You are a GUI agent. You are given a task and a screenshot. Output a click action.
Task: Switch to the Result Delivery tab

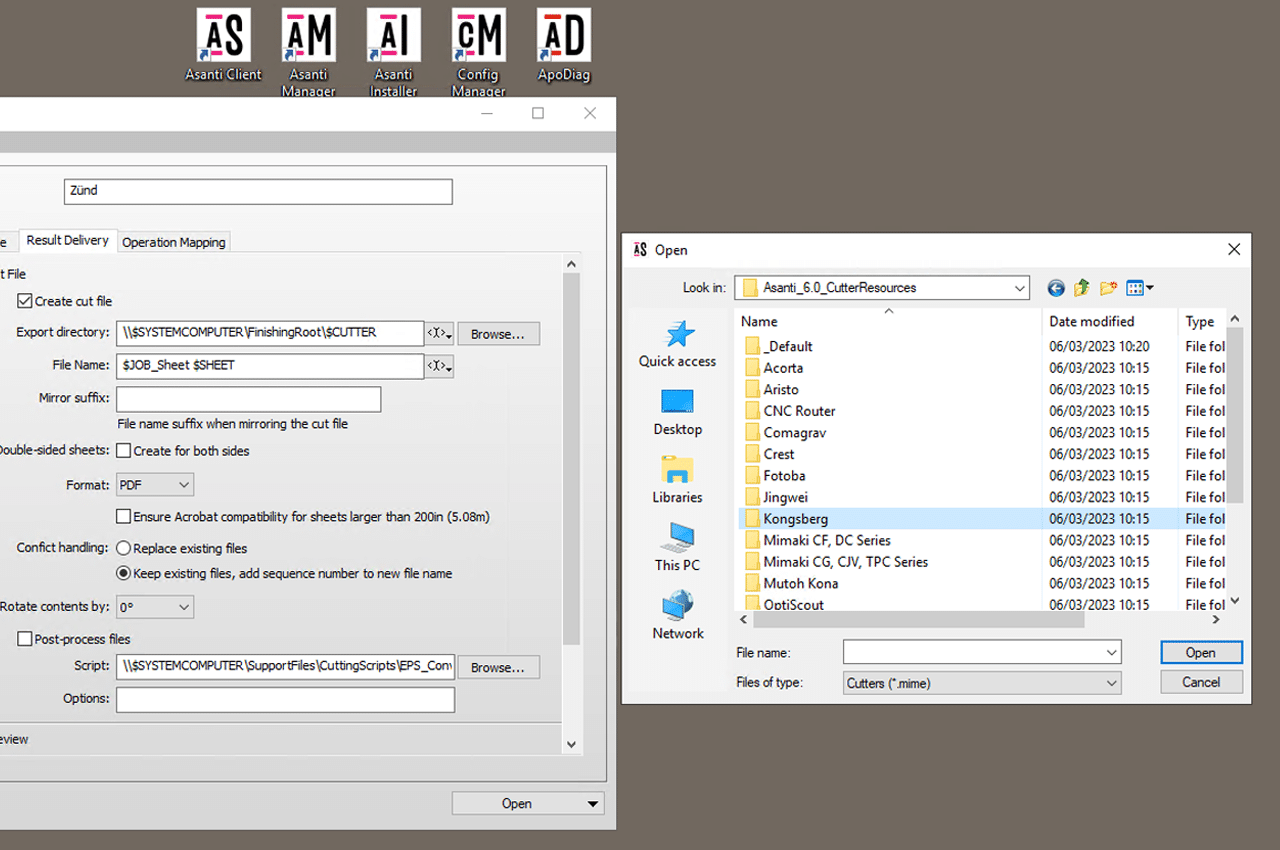click(x=68, y=240)
